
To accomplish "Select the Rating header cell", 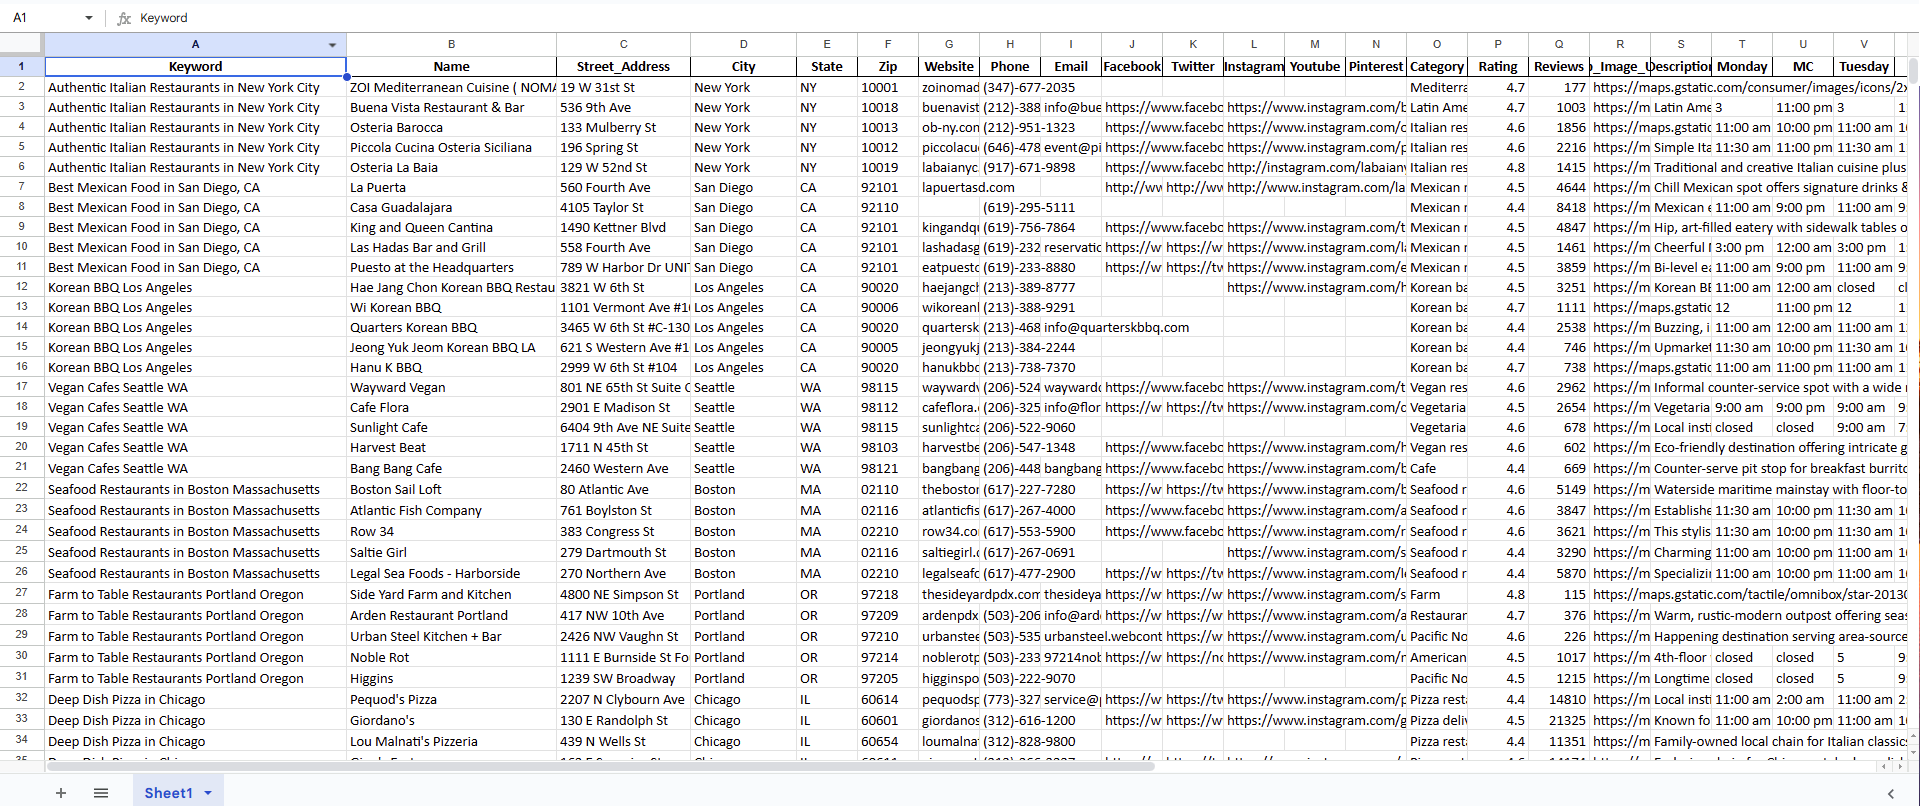I will (x=1498, y=66).
